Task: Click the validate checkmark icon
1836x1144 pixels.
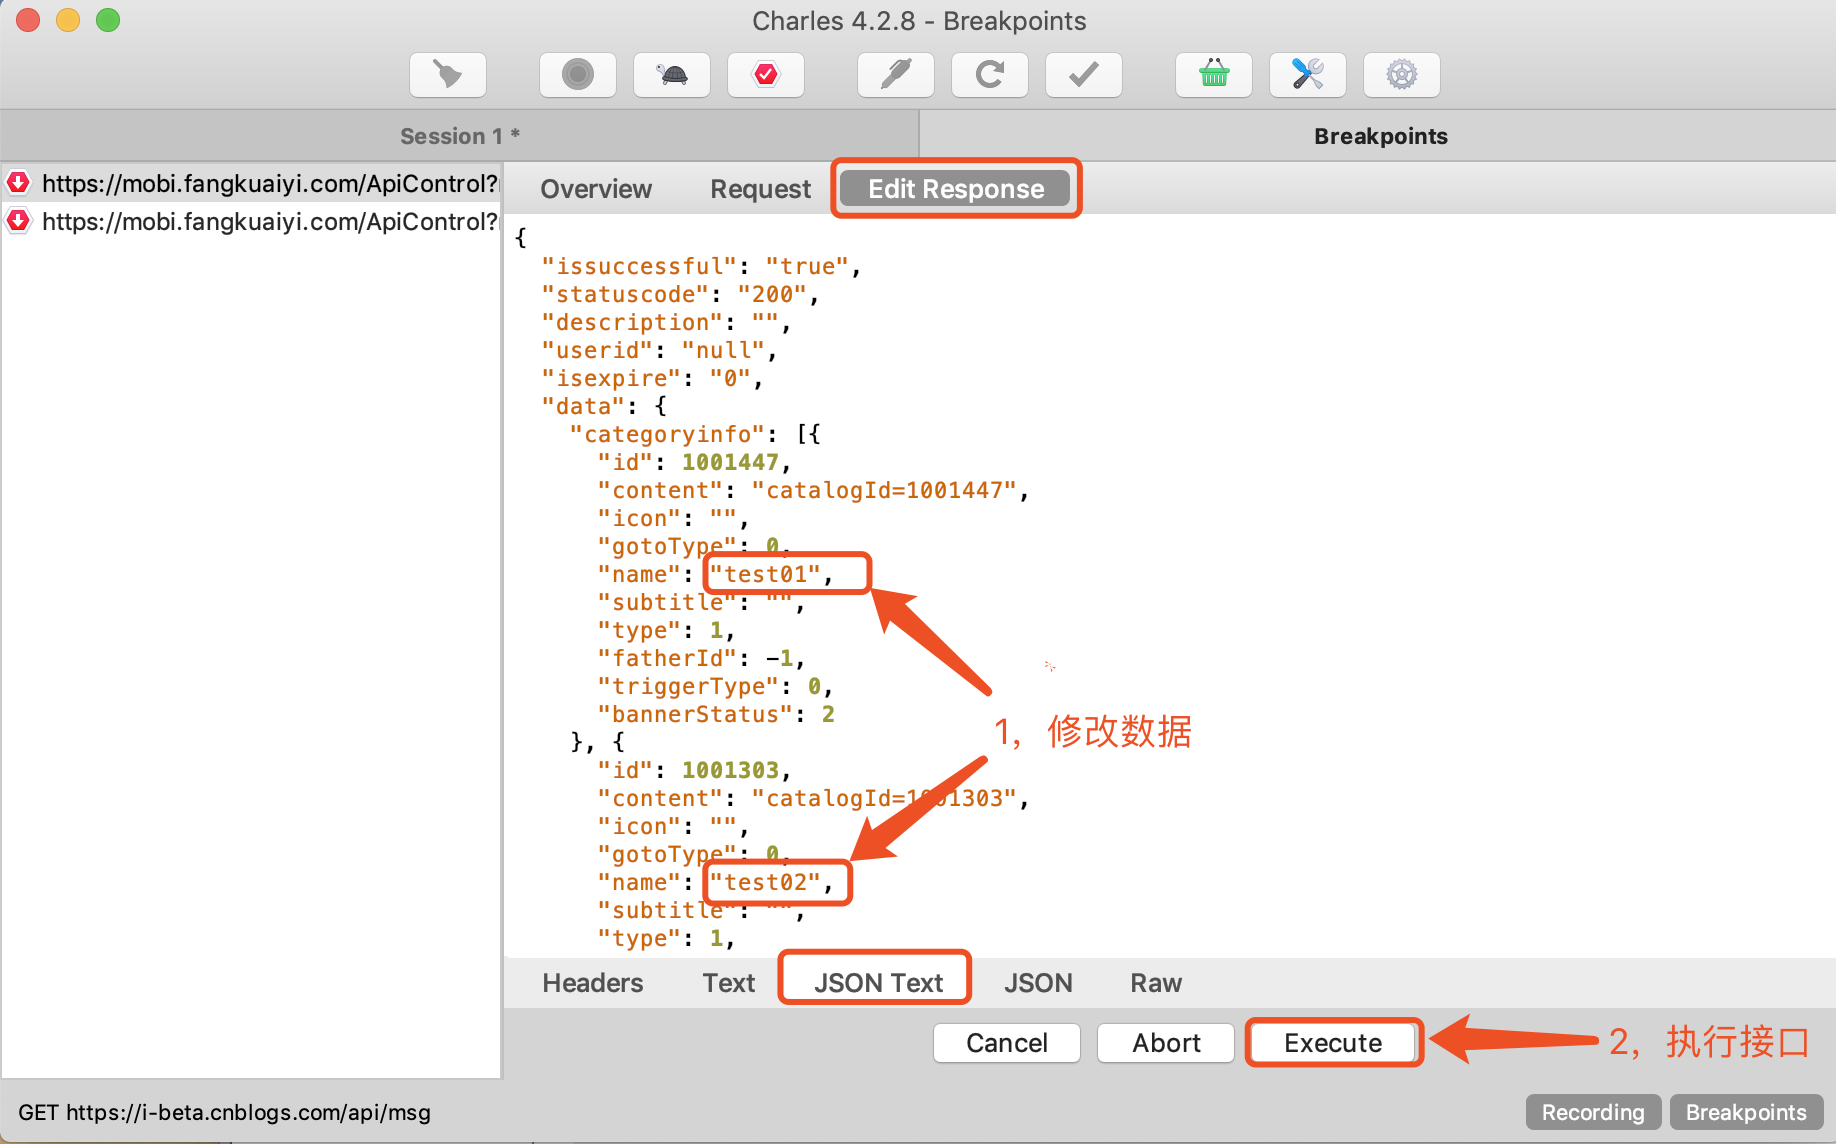Action: (1083, 75)
